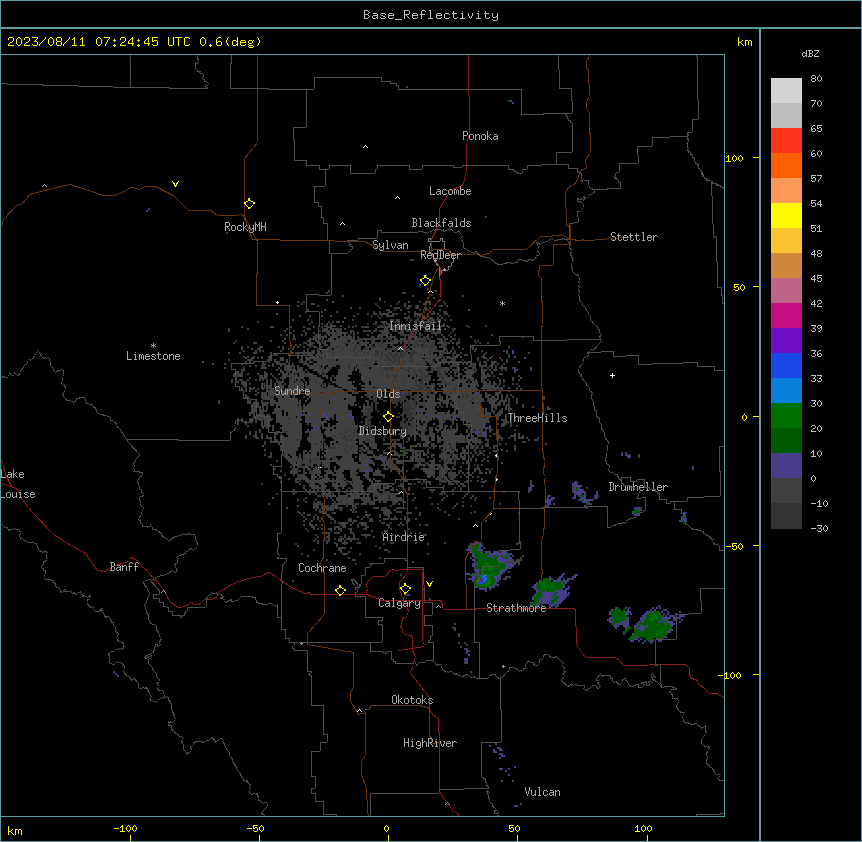Click the pink 42-45 dBZ legend swatch
Screen dimensions: 862x842
[x=786, y=291]
